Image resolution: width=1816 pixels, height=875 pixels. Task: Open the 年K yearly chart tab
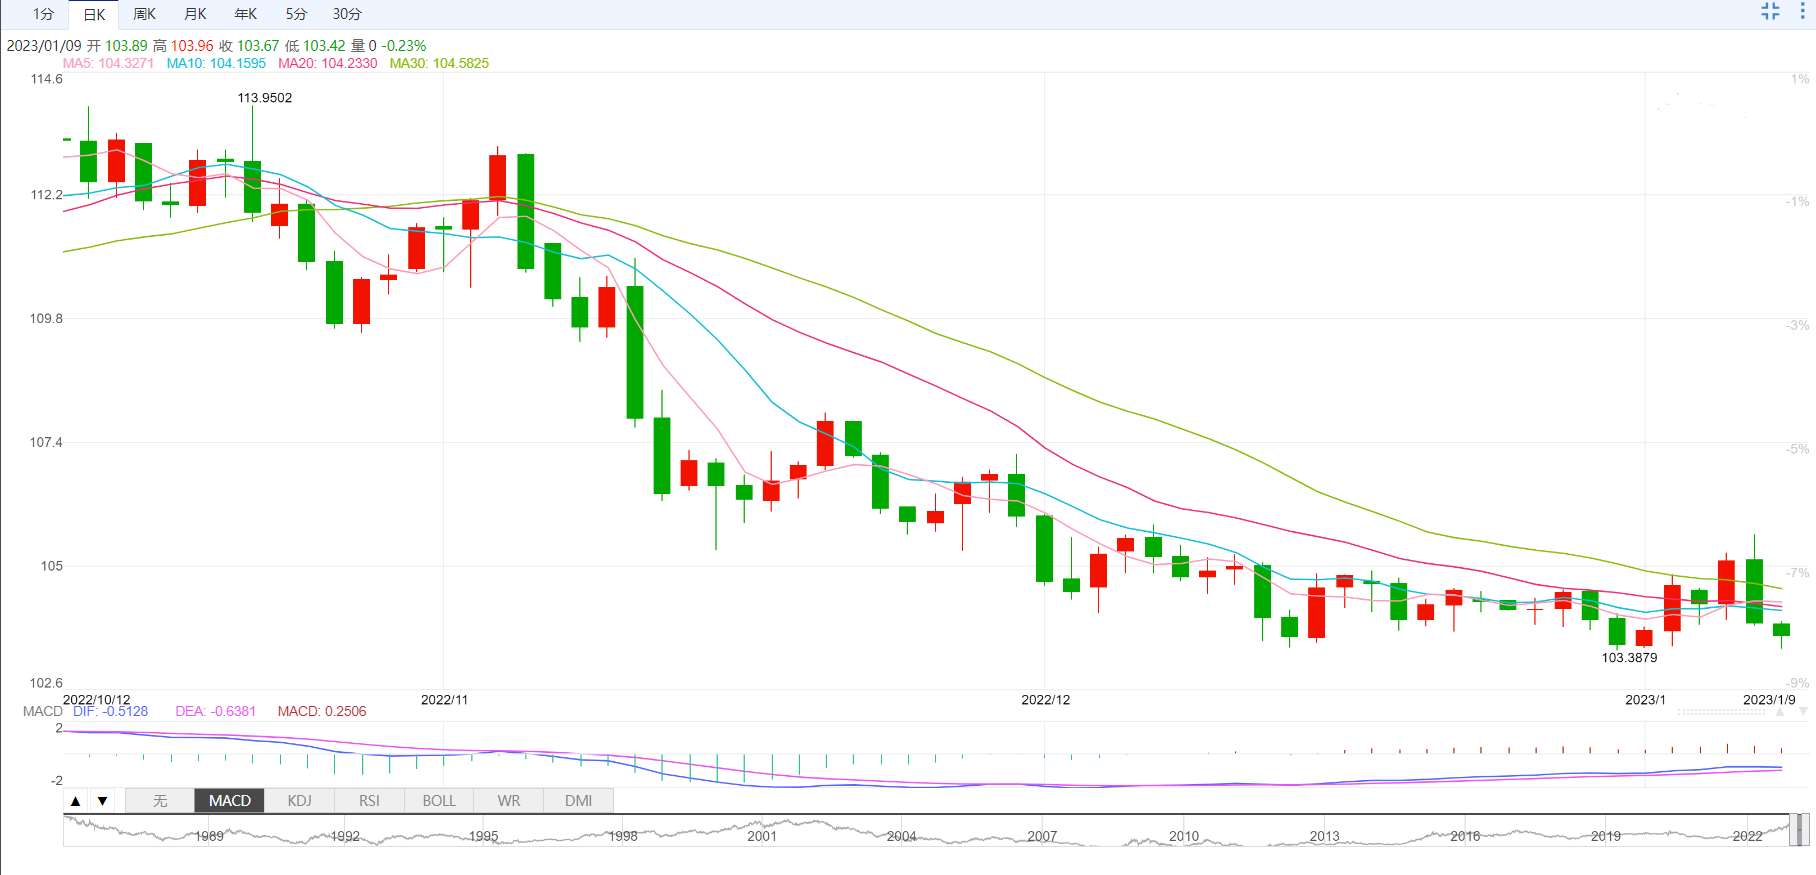[245, 14]
